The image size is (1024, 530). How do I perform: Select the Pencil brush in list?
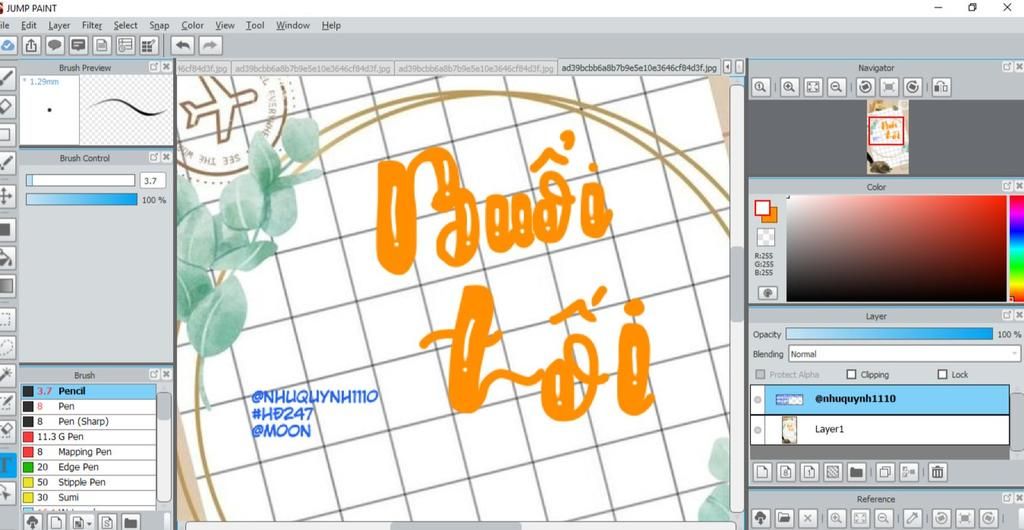pos(88,392)
